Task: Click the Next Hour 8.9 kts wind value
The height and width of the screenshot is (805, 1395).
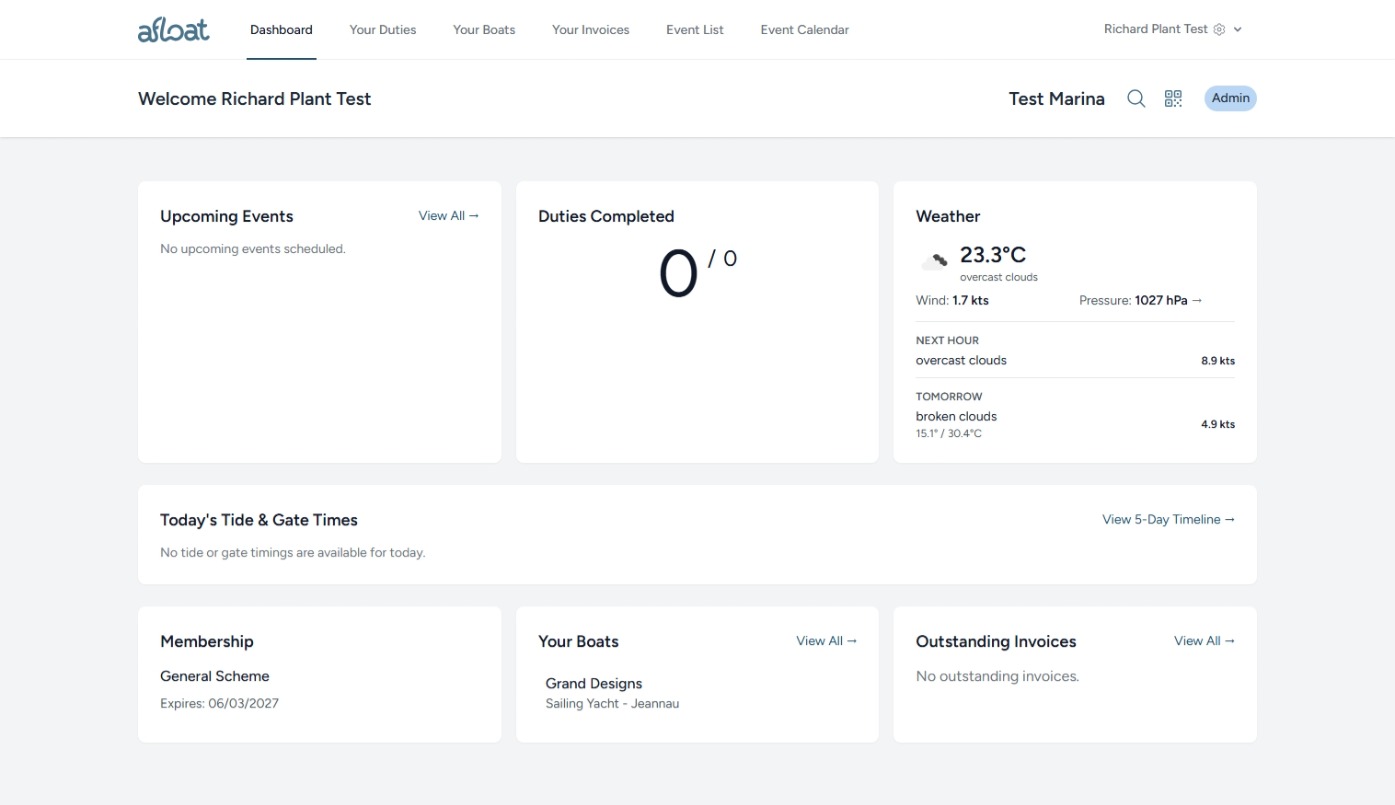Action: click(x=1218, y=361)
